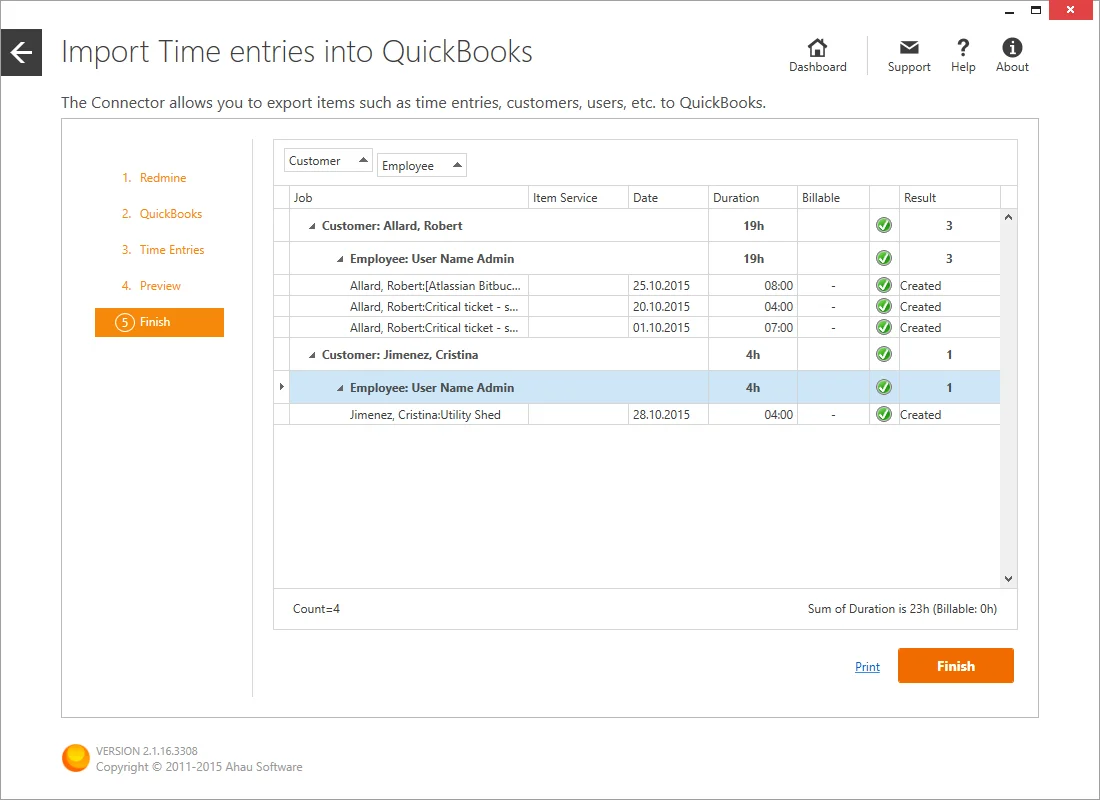The image size is (1100, 800).
Task: Open About info icon
Action: point(1012,47)
